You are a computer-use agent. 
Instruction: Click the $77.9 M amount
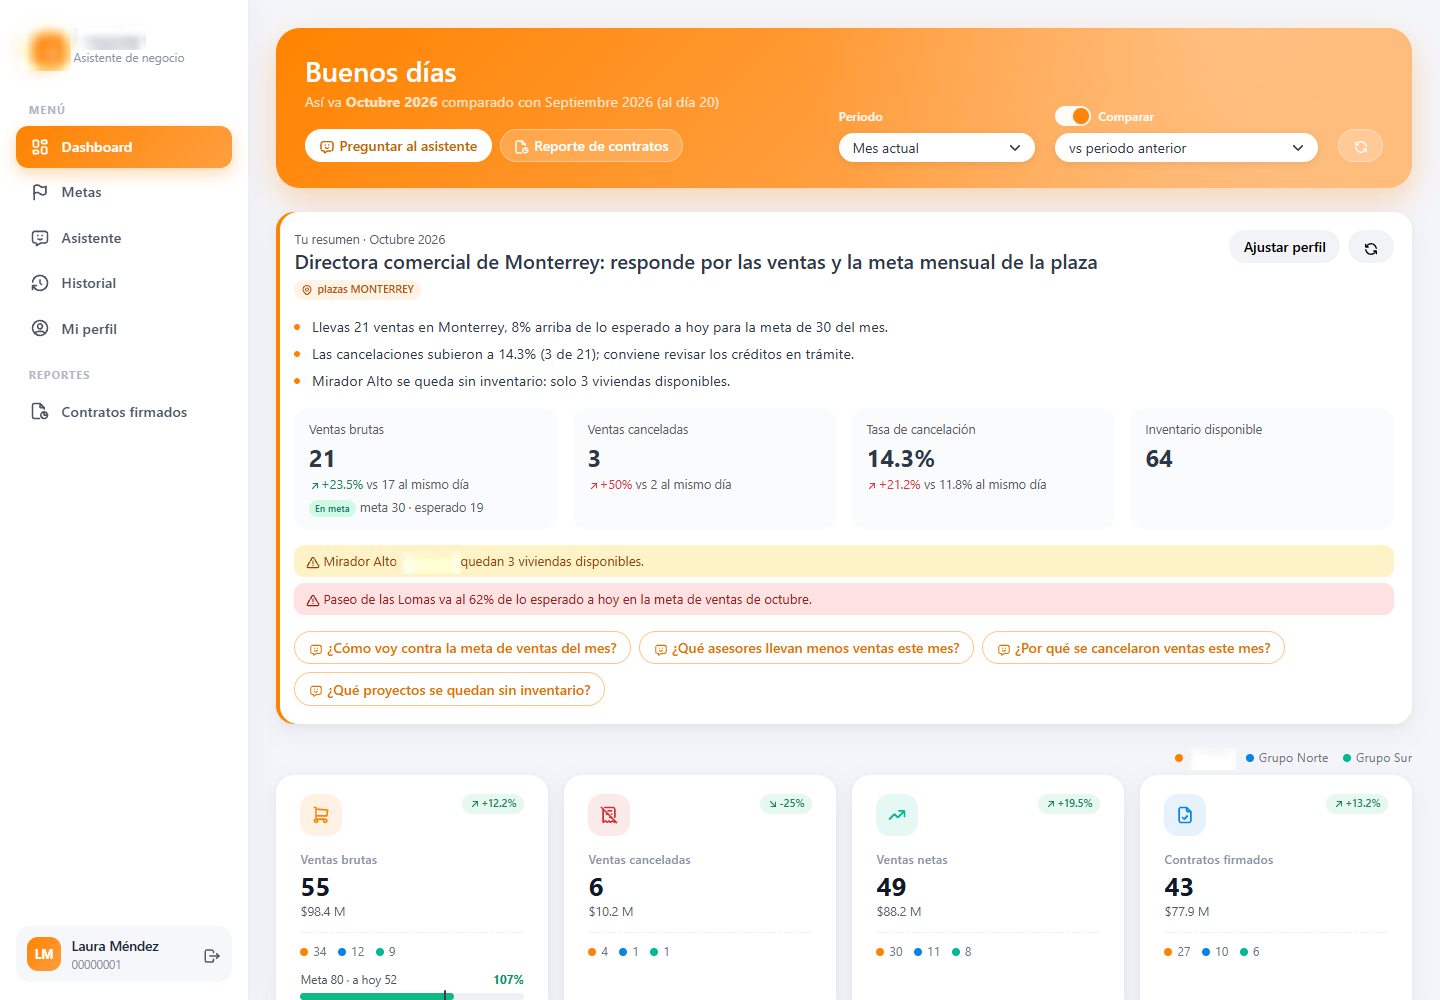(x=1187, y=912)
